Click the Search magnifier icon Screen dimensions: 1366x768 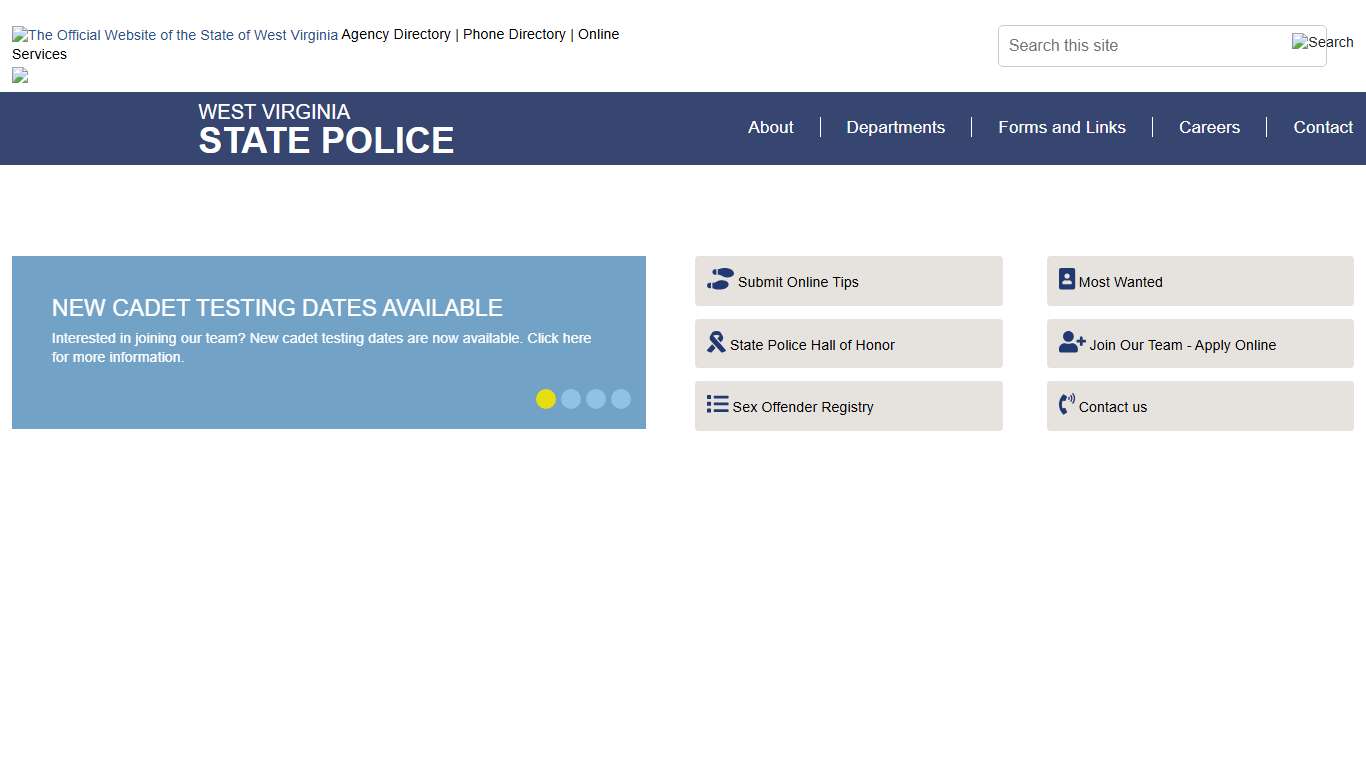(1322, 42)
